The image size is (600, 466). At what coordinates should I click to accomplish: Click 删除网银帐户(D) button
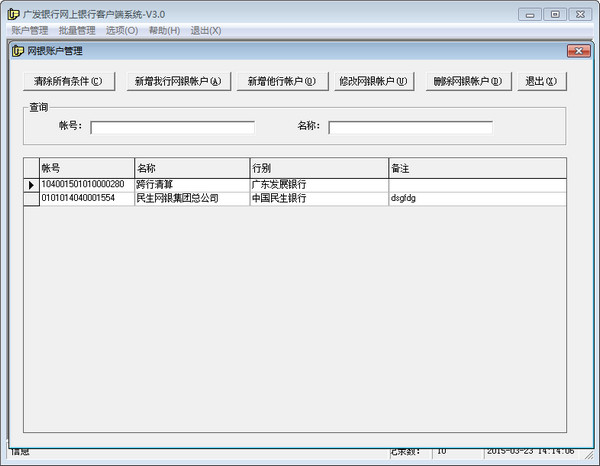(468, 81)
